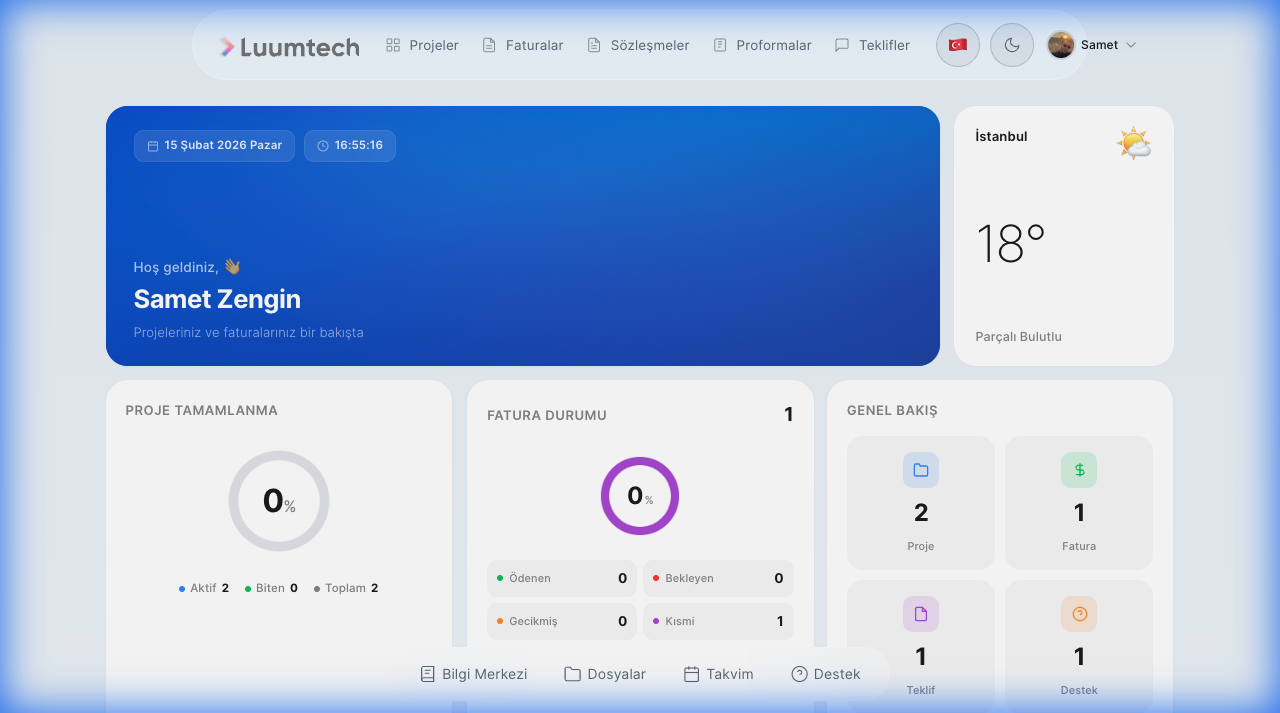
Task: Go to the Faturalar page
Action: coord(522,45)
